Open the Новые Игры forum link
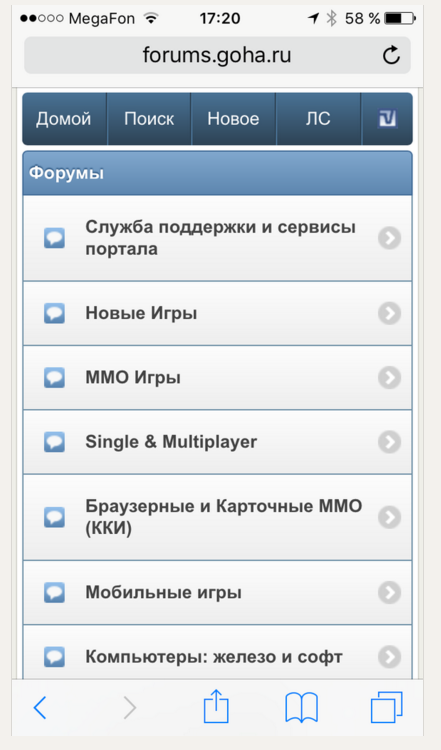The image size is (441, 750). coord(217,314)
